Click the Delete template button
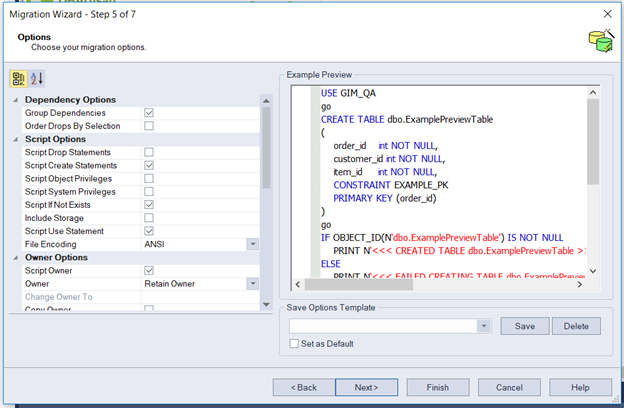The width and height of the screenshot is (624, 408). pyautogui.click(x=576, y=326)
